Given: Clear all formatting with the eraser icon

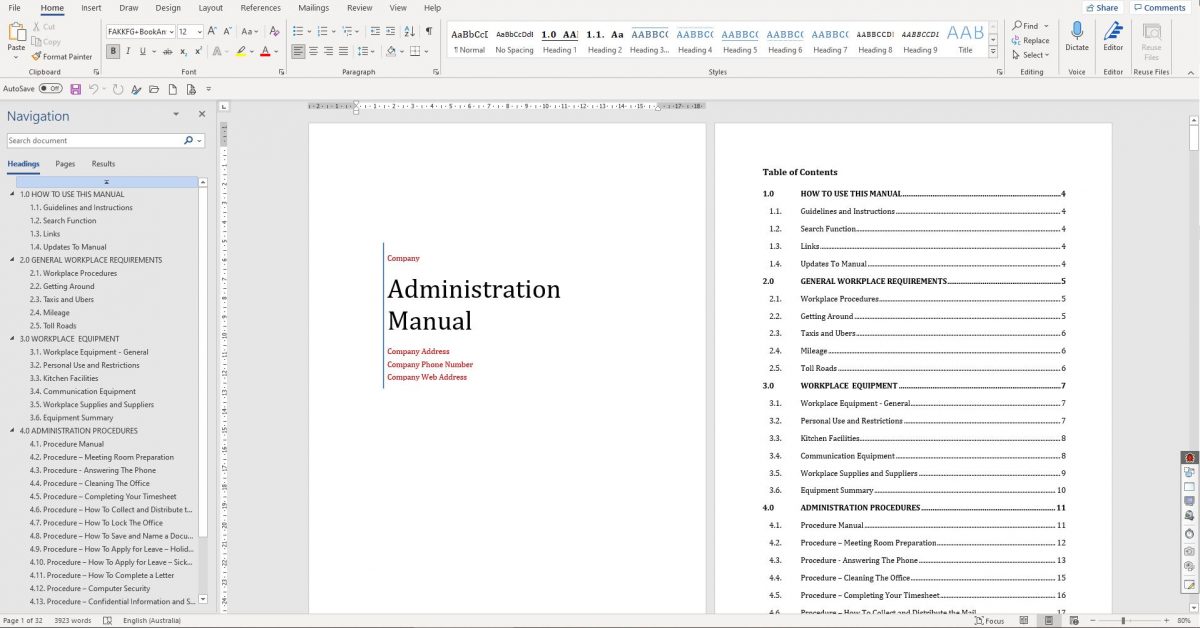Looking at the screenshot, I should 277,30.
